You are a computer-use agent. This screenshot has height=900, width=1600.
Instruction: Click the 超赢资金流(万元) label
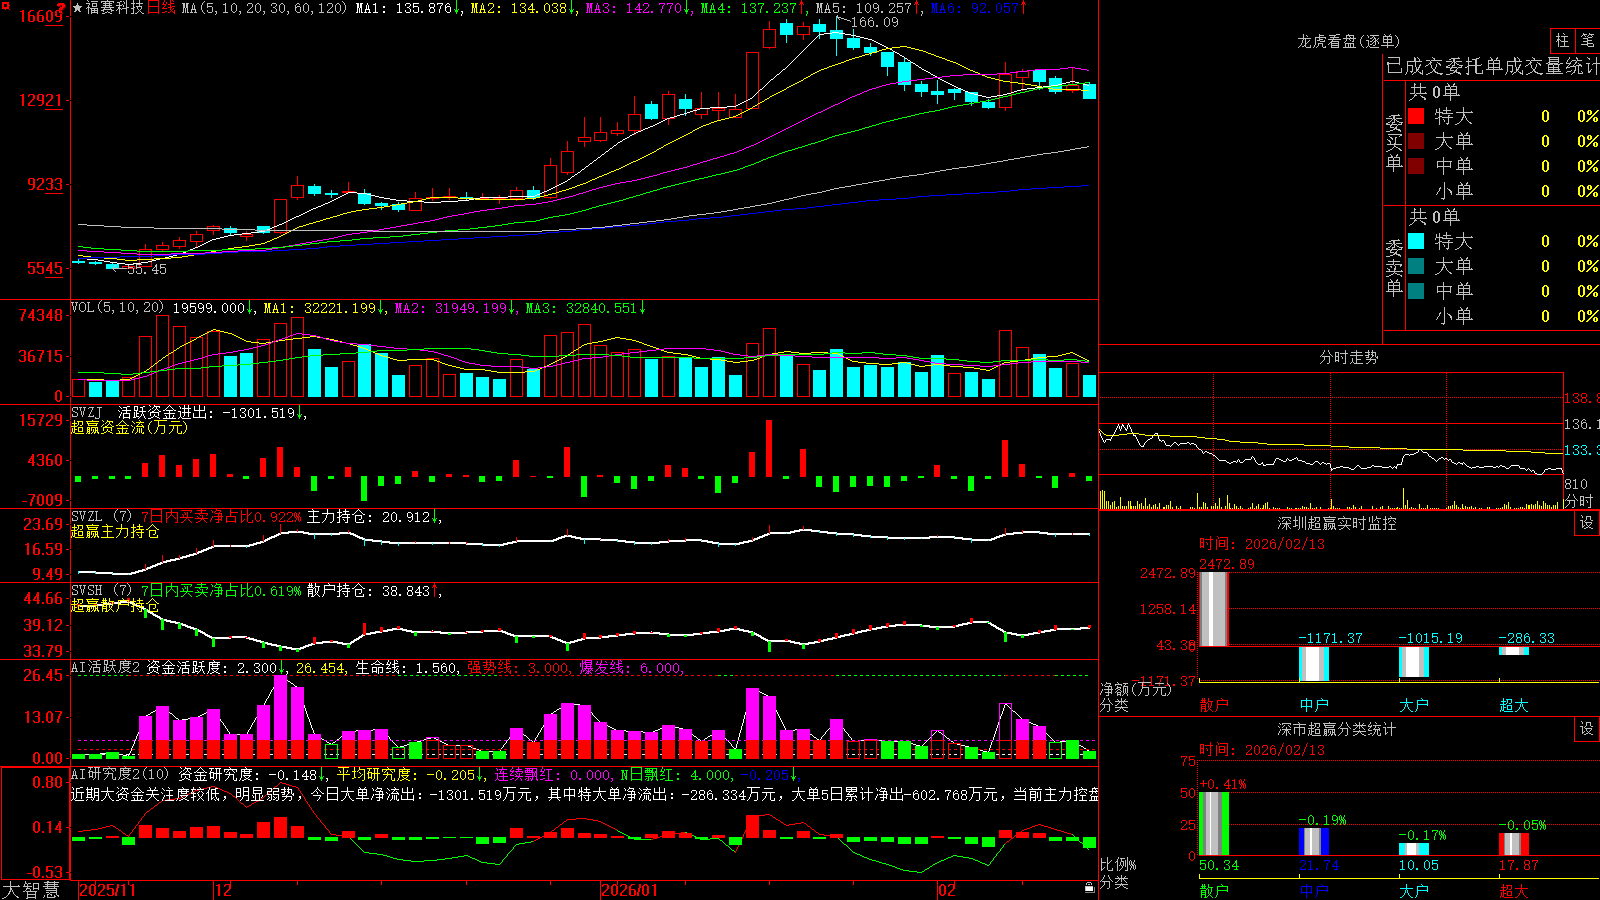[x=129, y=427]
